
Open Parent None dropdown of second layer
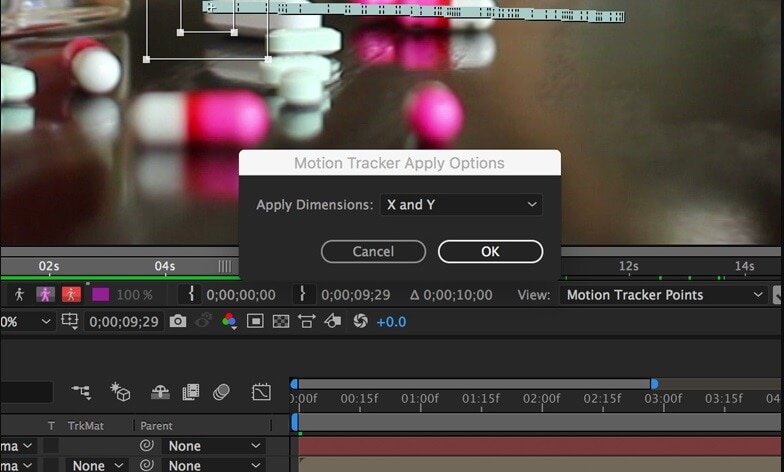pos(214,465)
